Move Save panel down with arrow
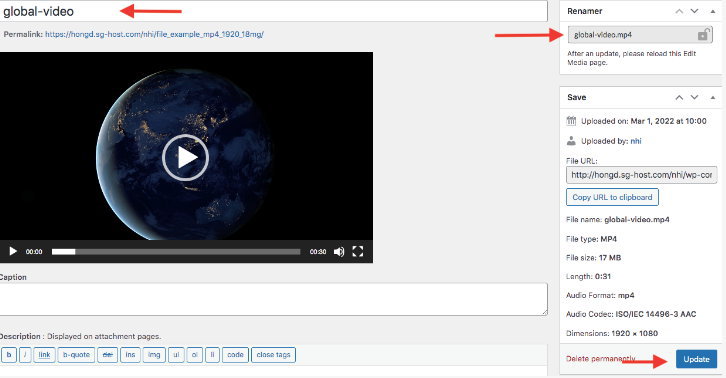The height and width of the screenshot is (378, 726). tap(695, 97)
